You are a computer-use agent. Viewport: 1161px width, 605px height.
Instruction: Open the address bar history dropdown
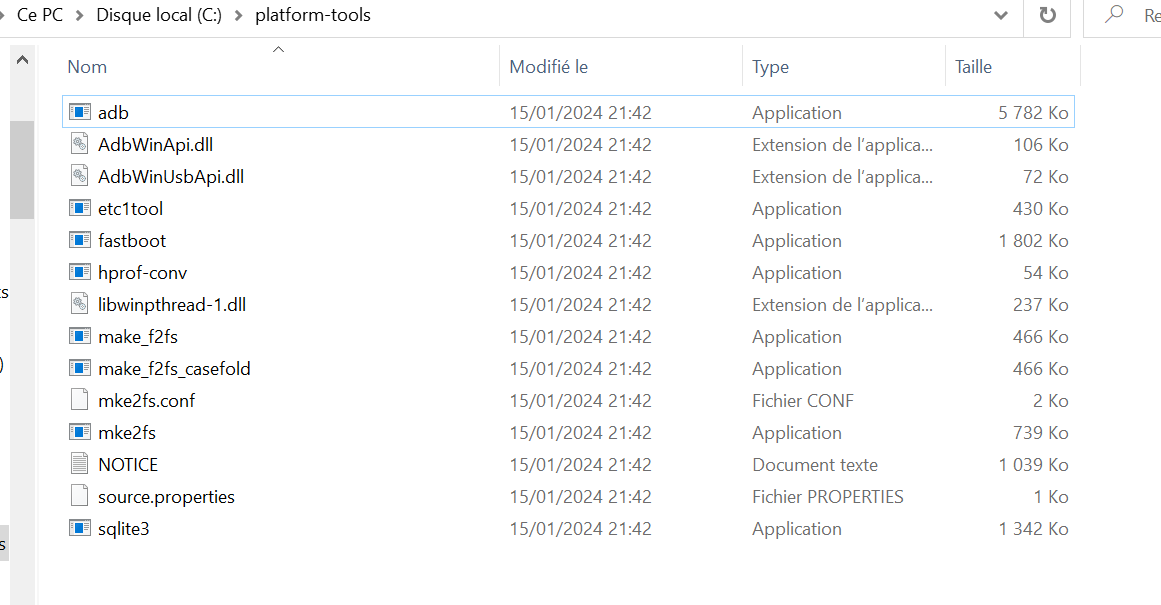(1000, 16)
